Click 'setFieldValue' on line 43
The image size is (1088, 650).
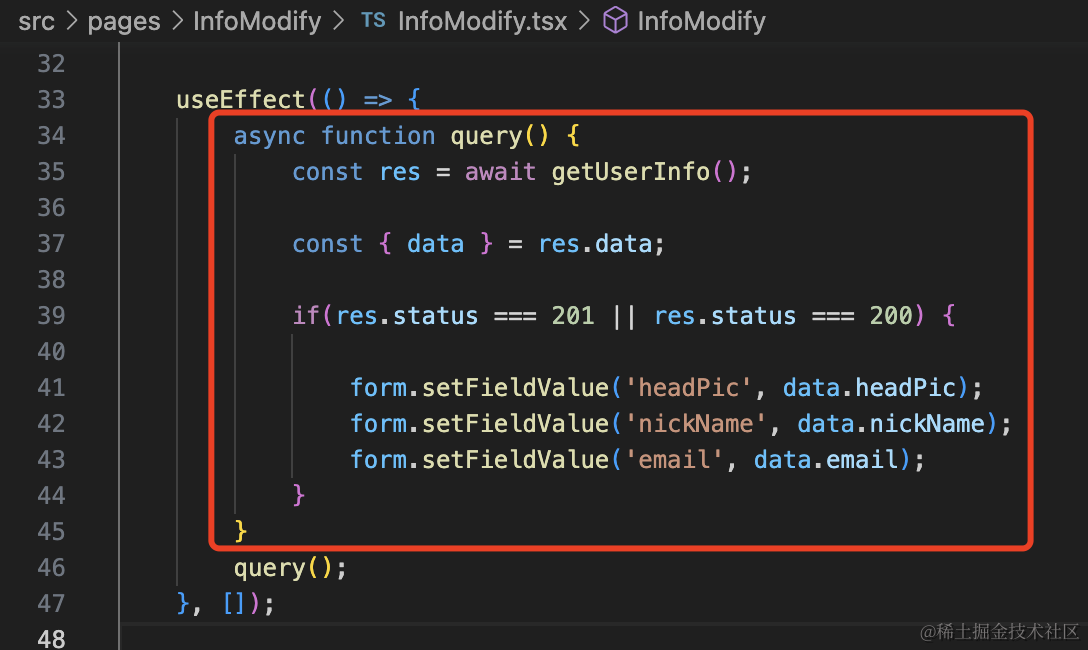(x=515, y=460)
